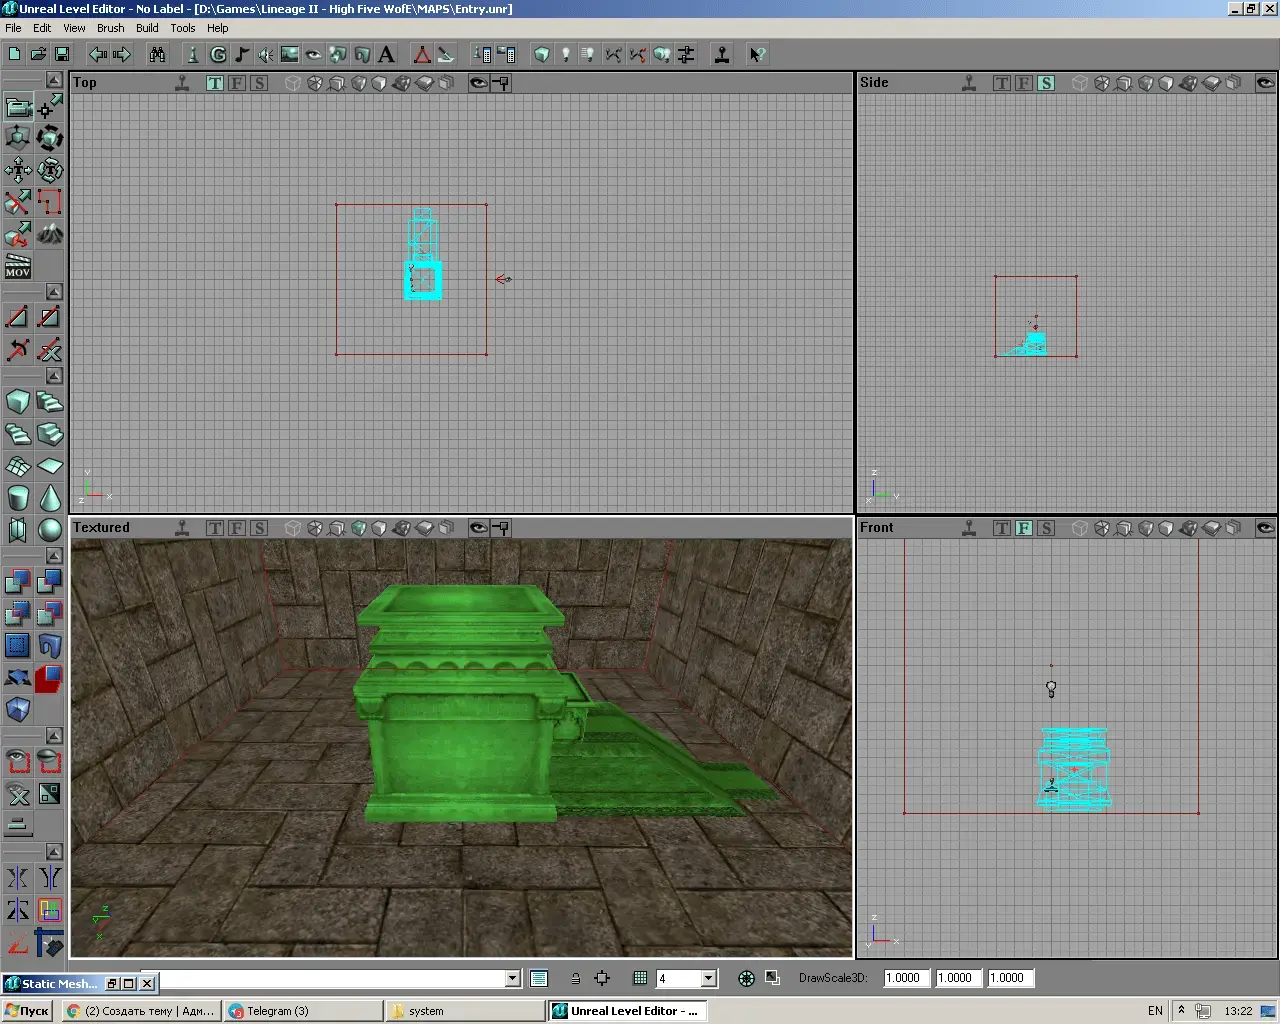Viewport: 1280px width, 1024px height.
Task: Open the command line history dropdown
Action: (x=513, y=979)
